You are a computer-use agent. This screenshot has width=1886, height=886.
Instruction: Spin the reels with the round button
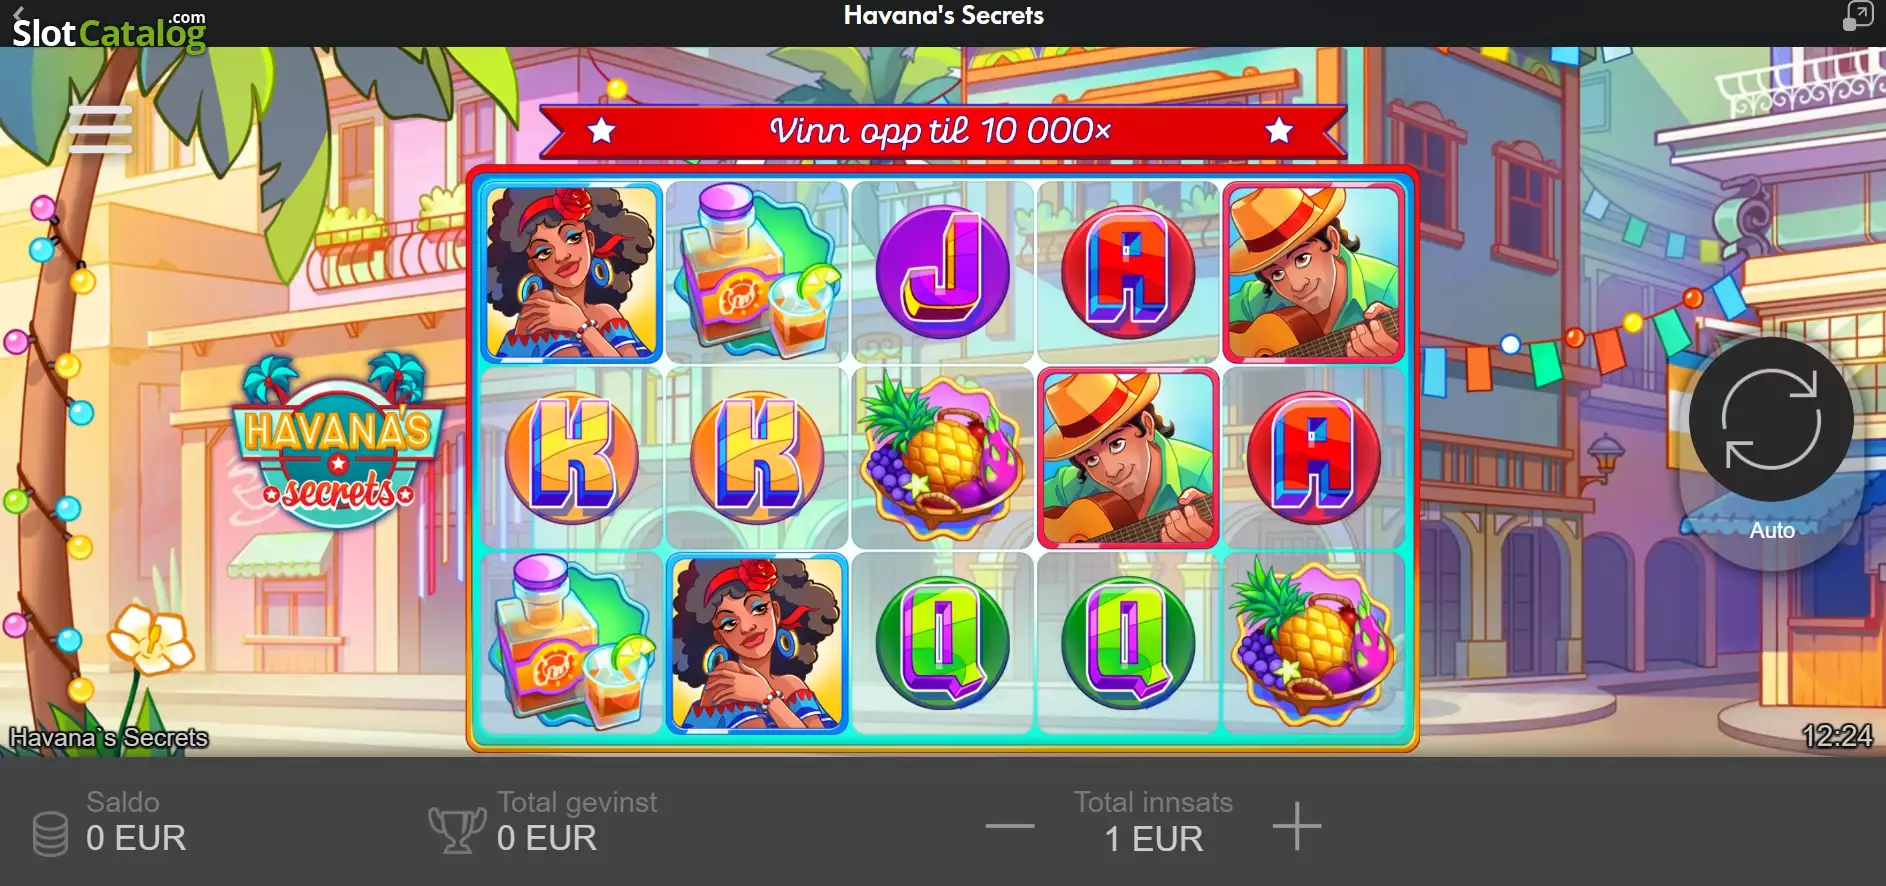(1770, 419)
